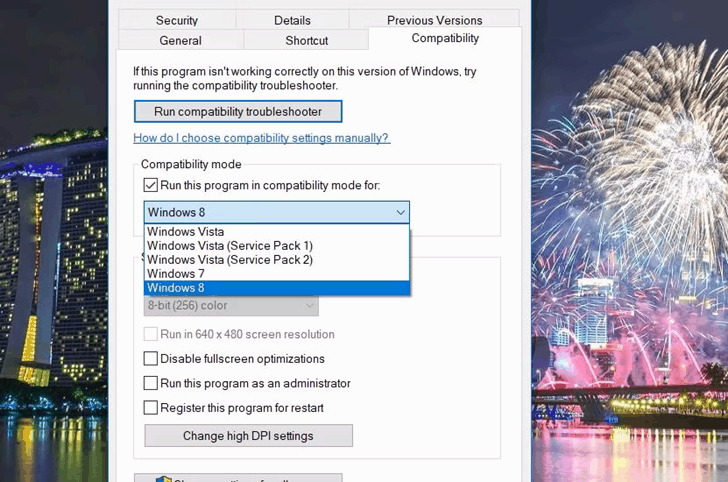The image size is (728, 482).
Task: Select the Compatibility tab
Action: coord(445,38)
